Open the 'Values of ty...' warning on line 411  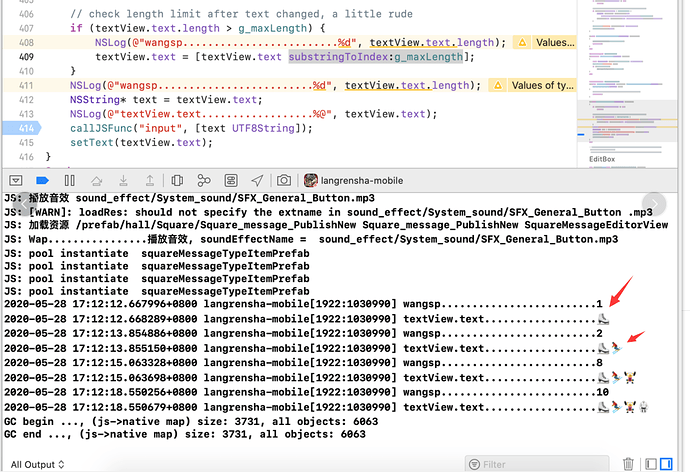pos(543,85)
